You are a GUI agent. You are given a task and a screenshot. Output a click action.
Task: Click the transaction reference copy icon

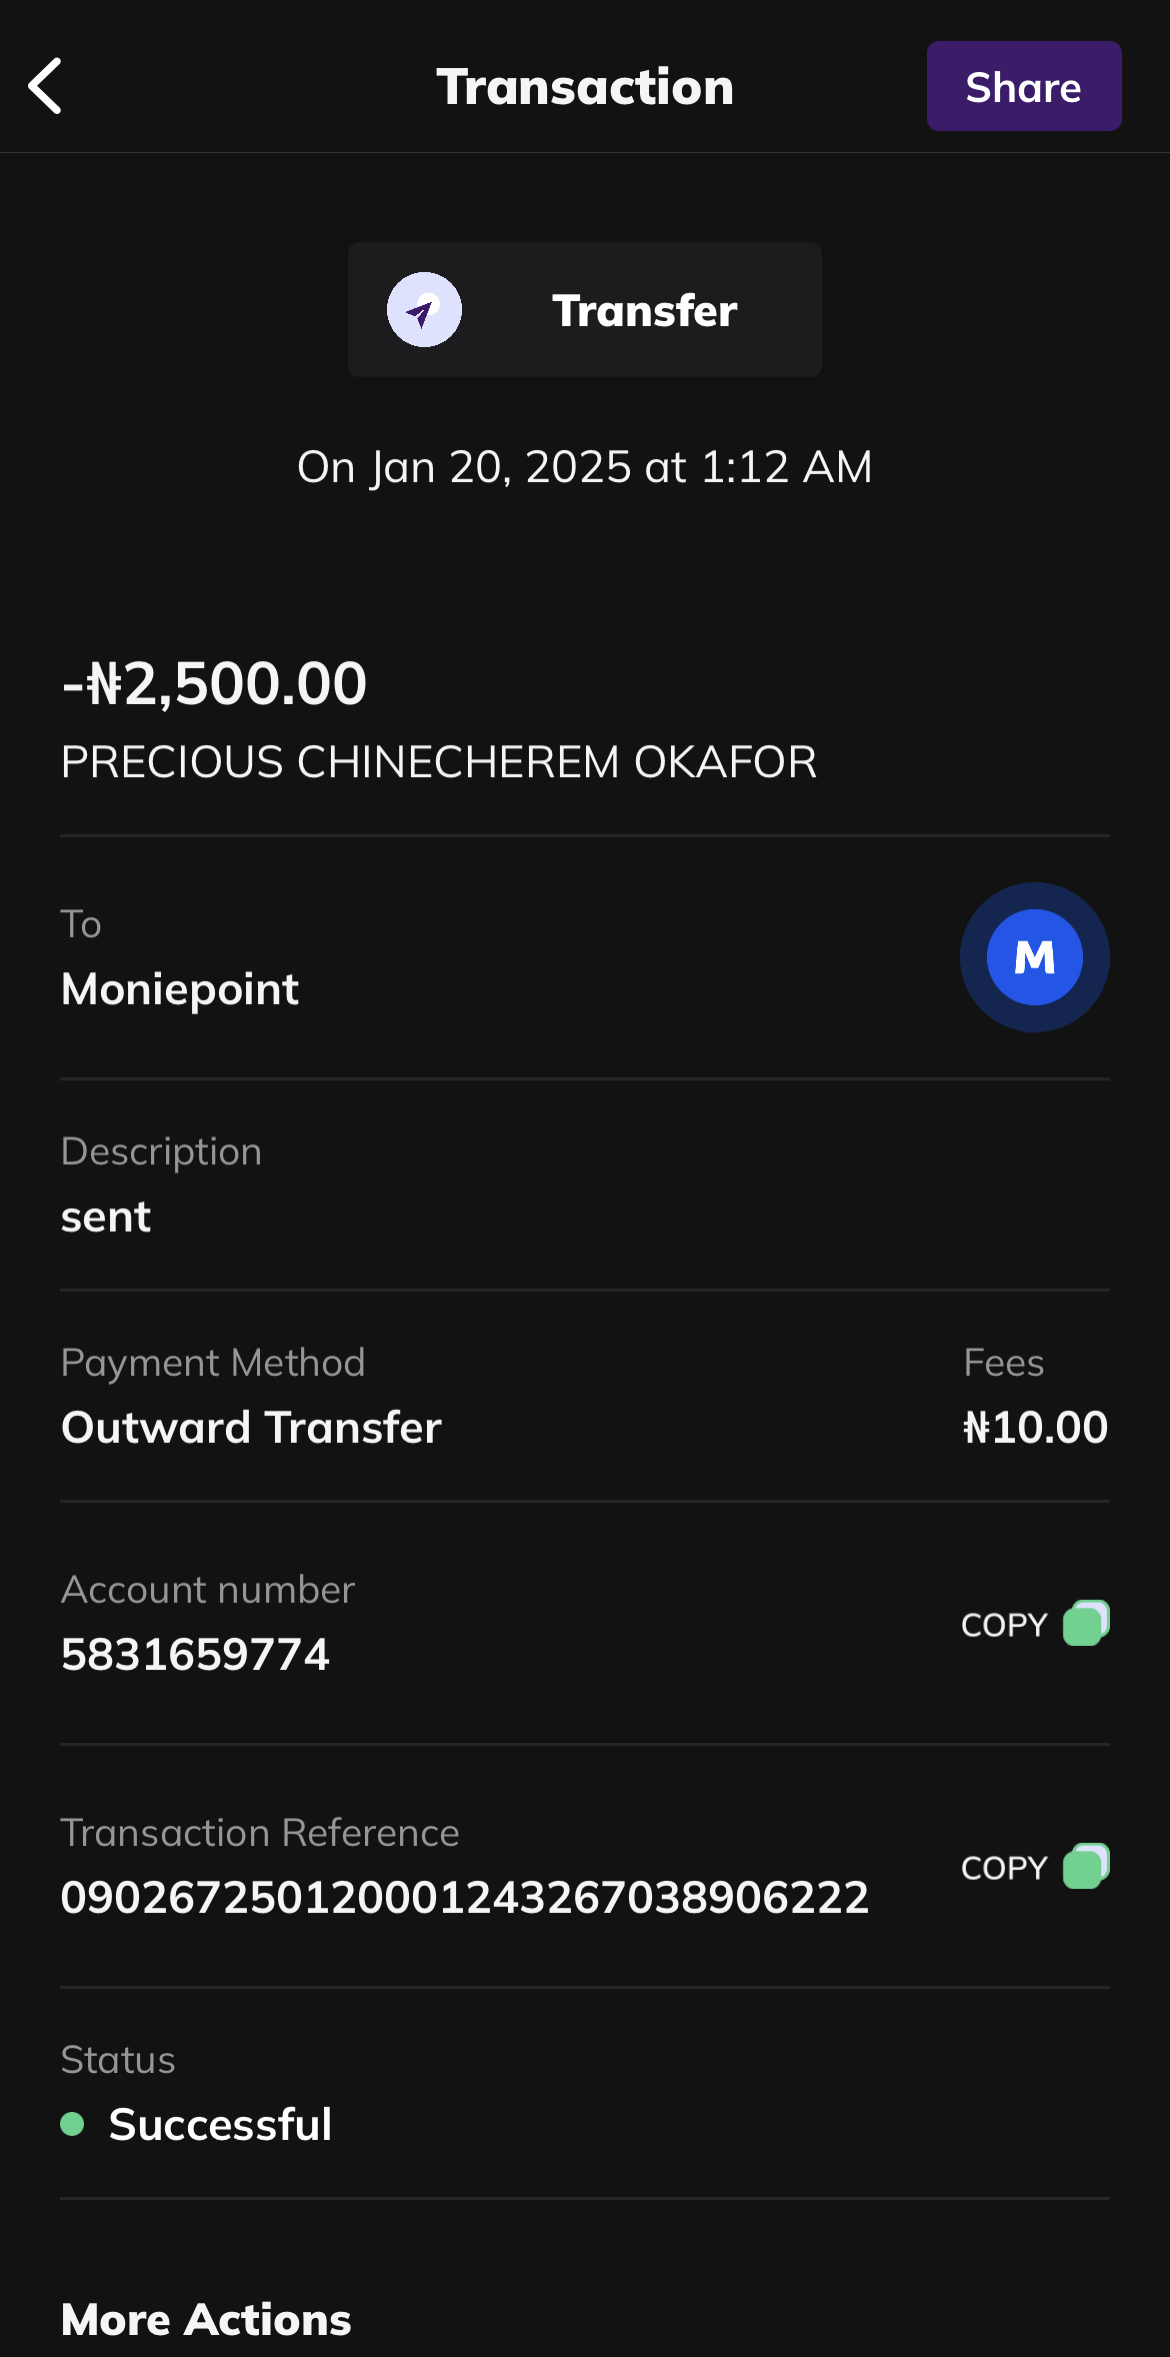coord(1086,1866)
